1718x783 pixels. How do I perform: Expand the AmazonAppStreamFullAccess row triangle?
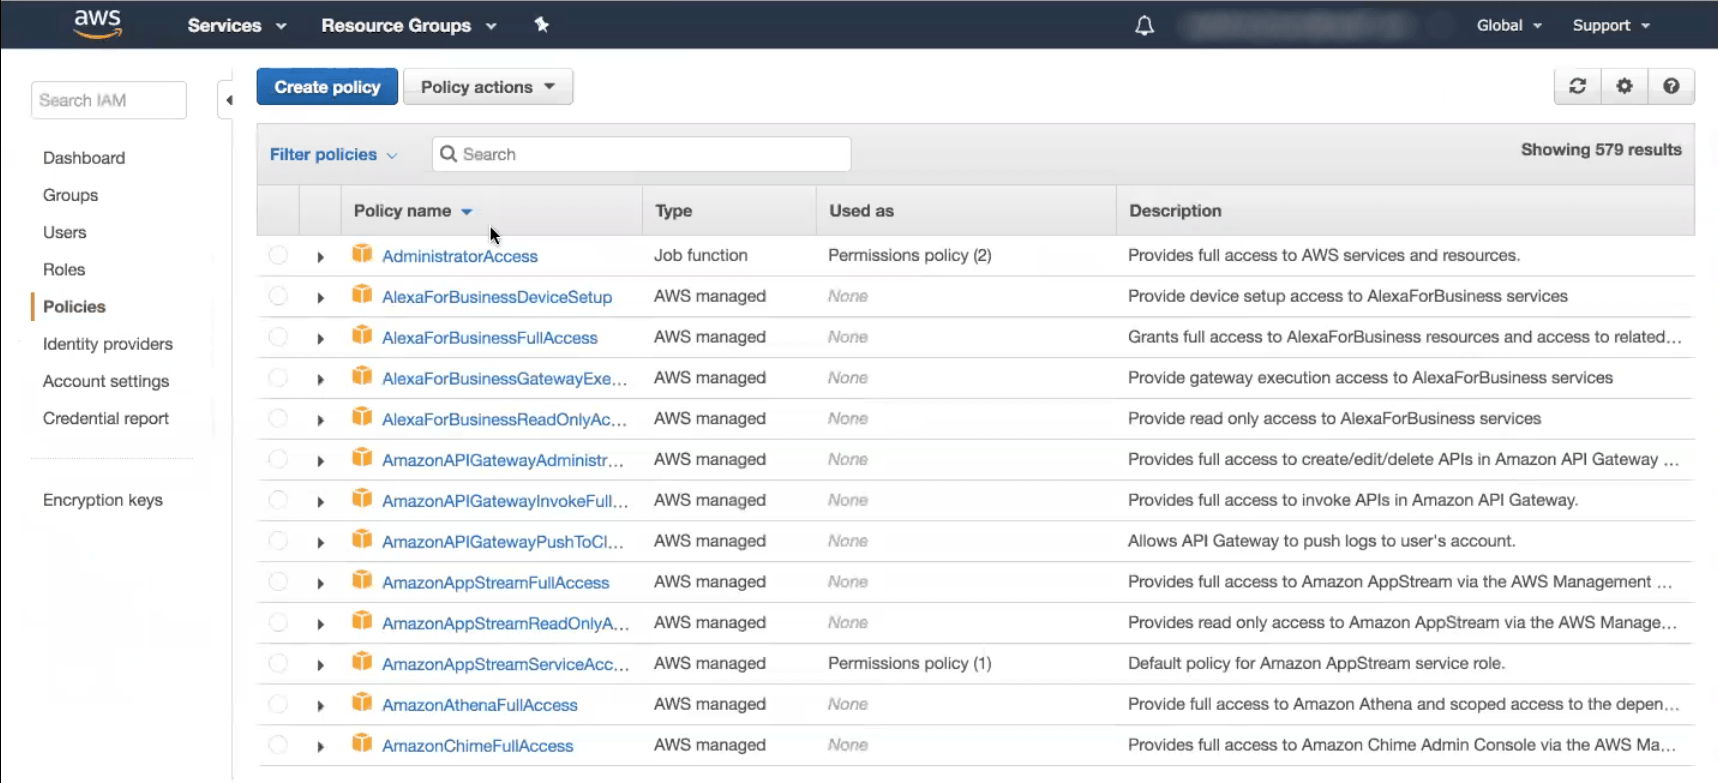coord(320,583)
